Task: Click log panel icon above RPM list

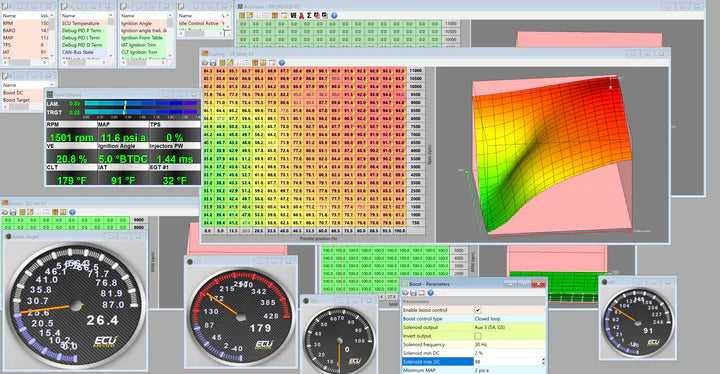Action: [x=5, y=6]
